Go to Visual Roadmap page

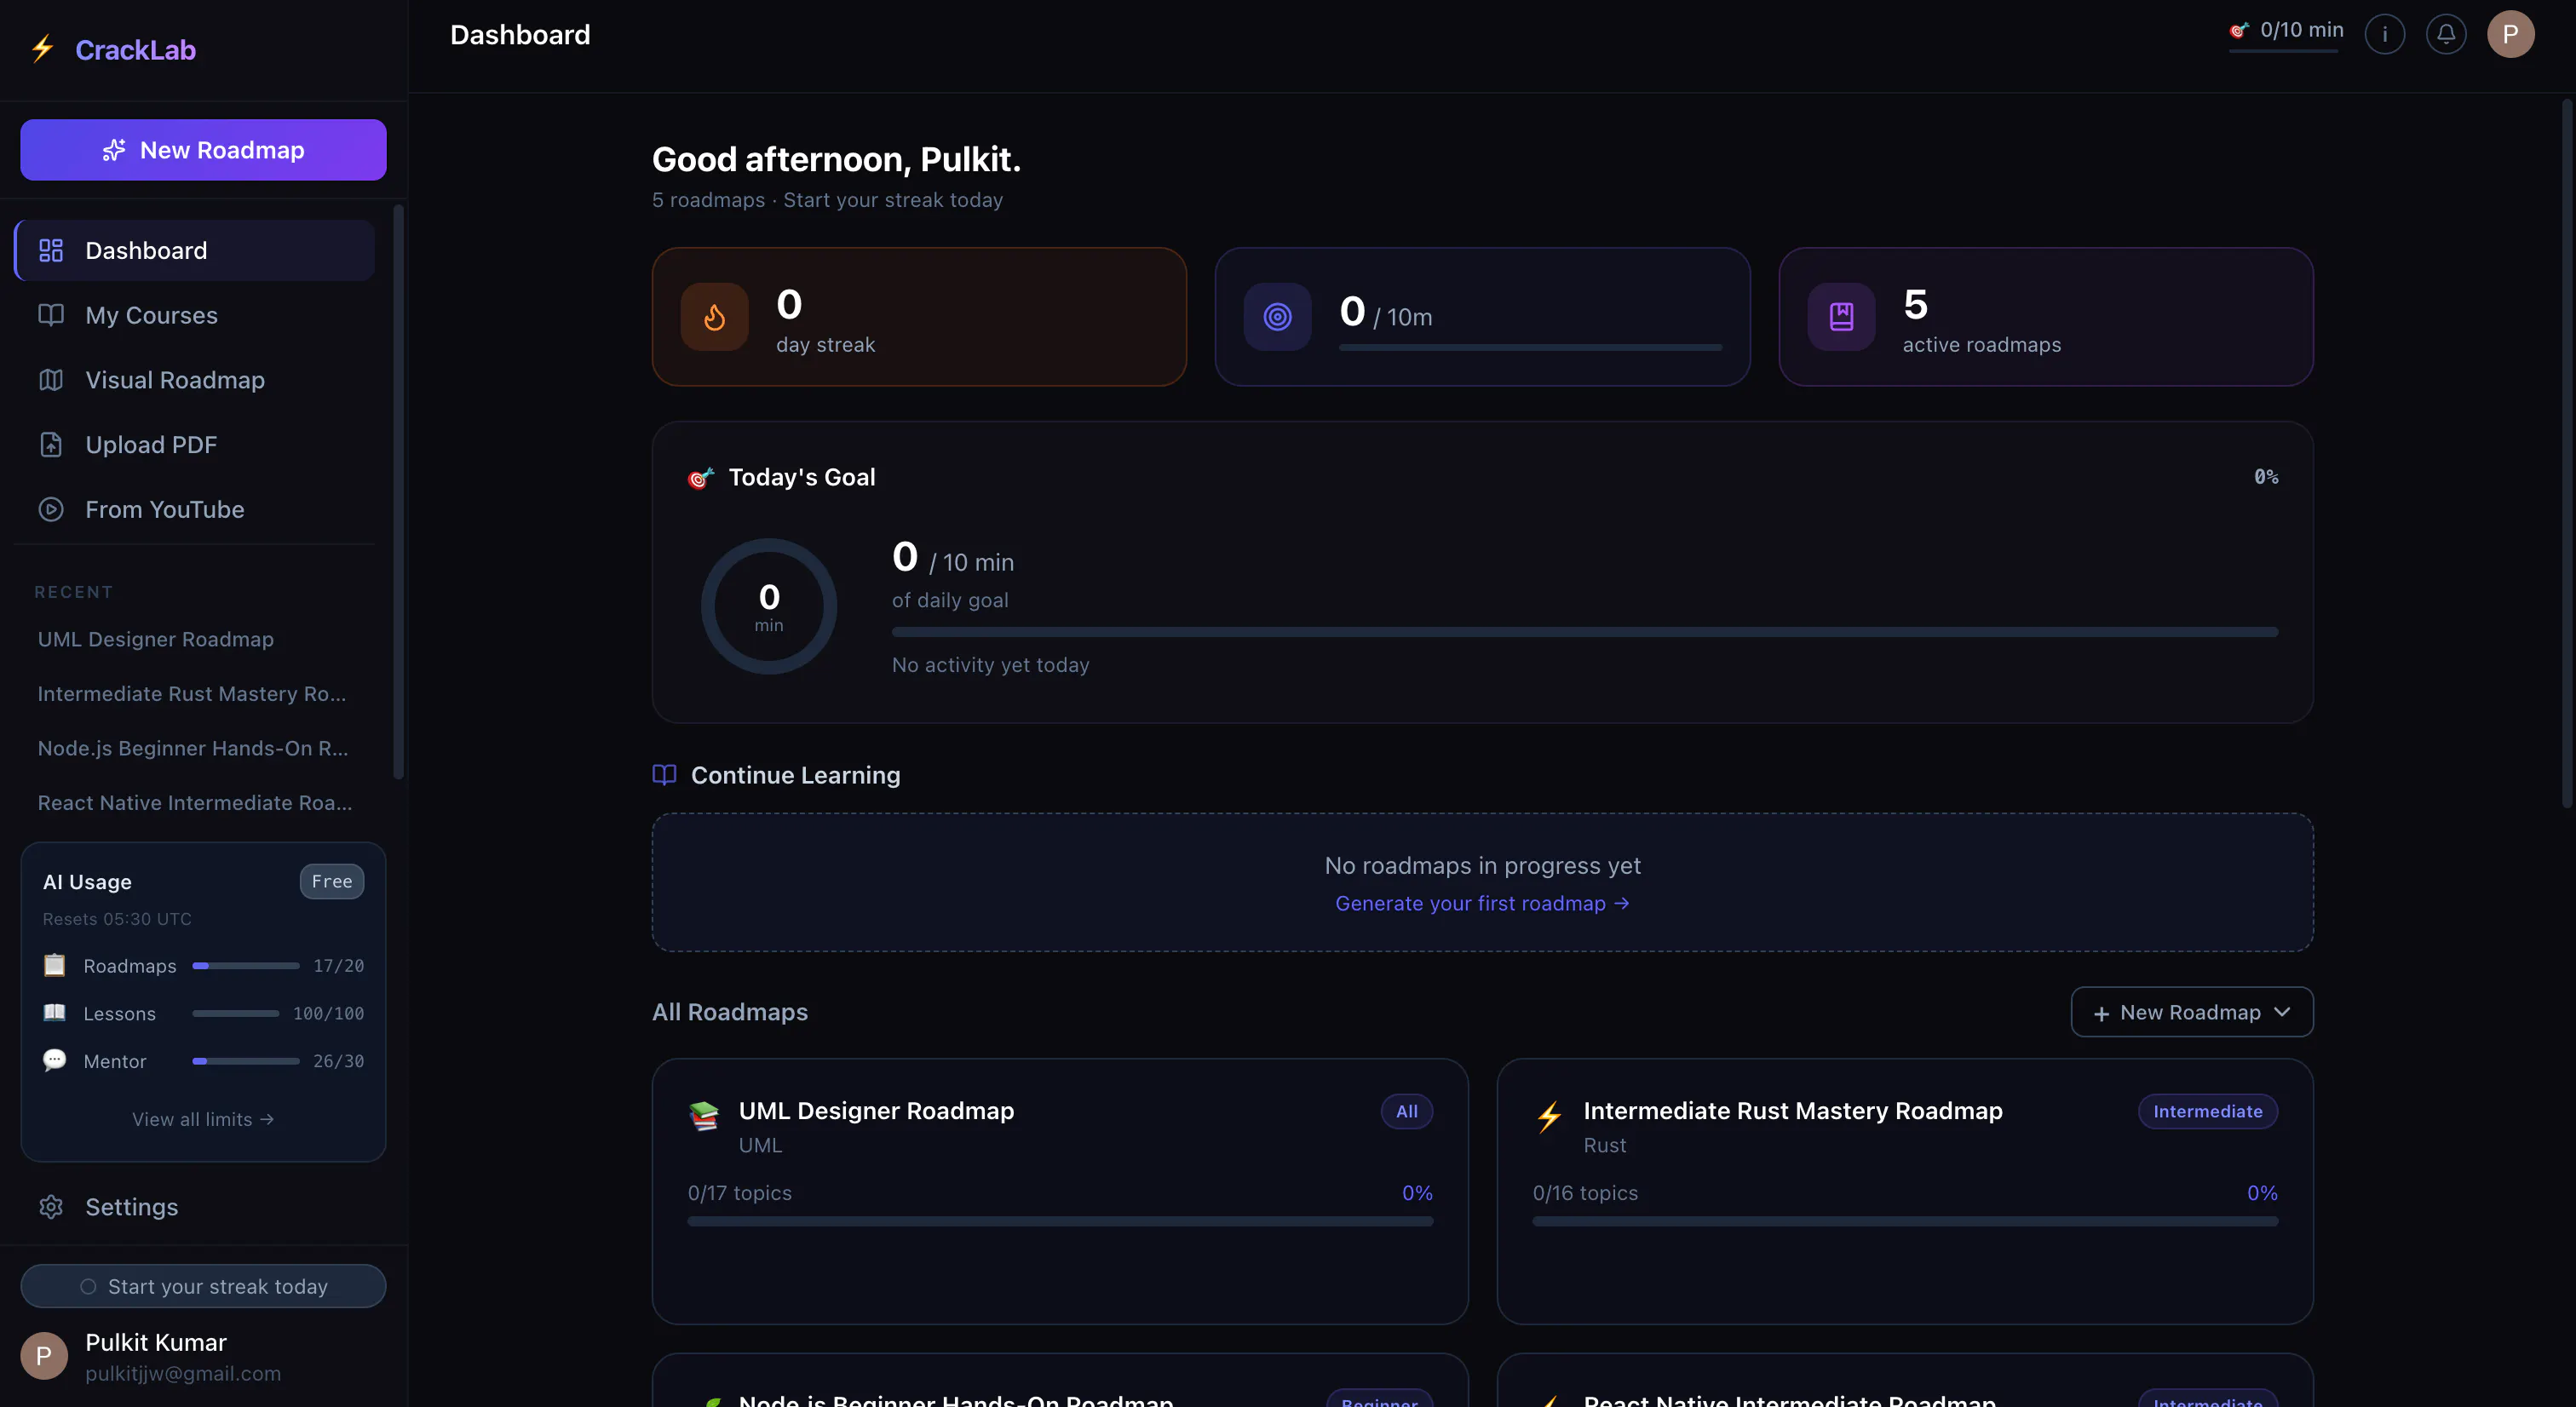pos(195,380)
